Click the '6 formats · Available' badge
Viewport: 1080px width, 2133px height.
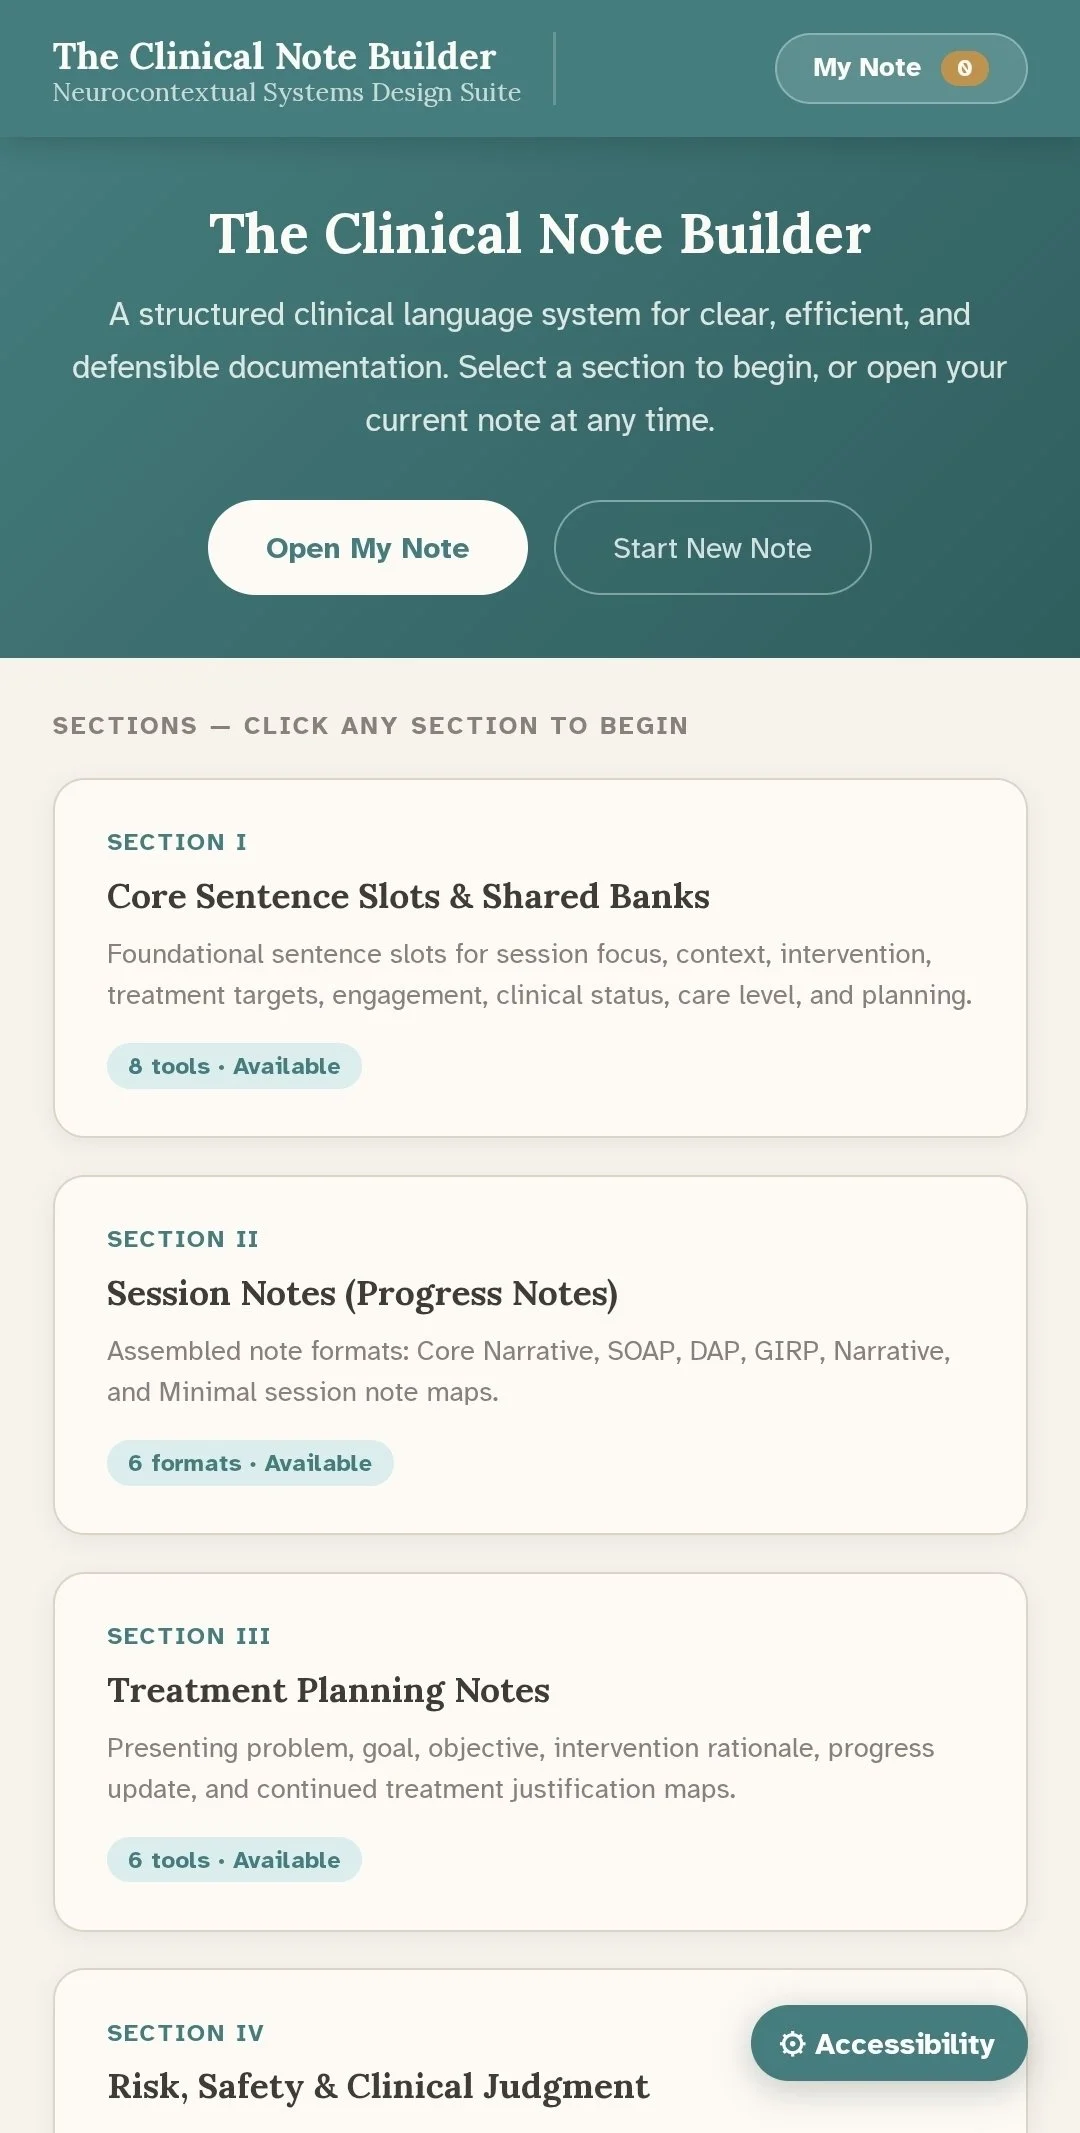point(250,1464)
